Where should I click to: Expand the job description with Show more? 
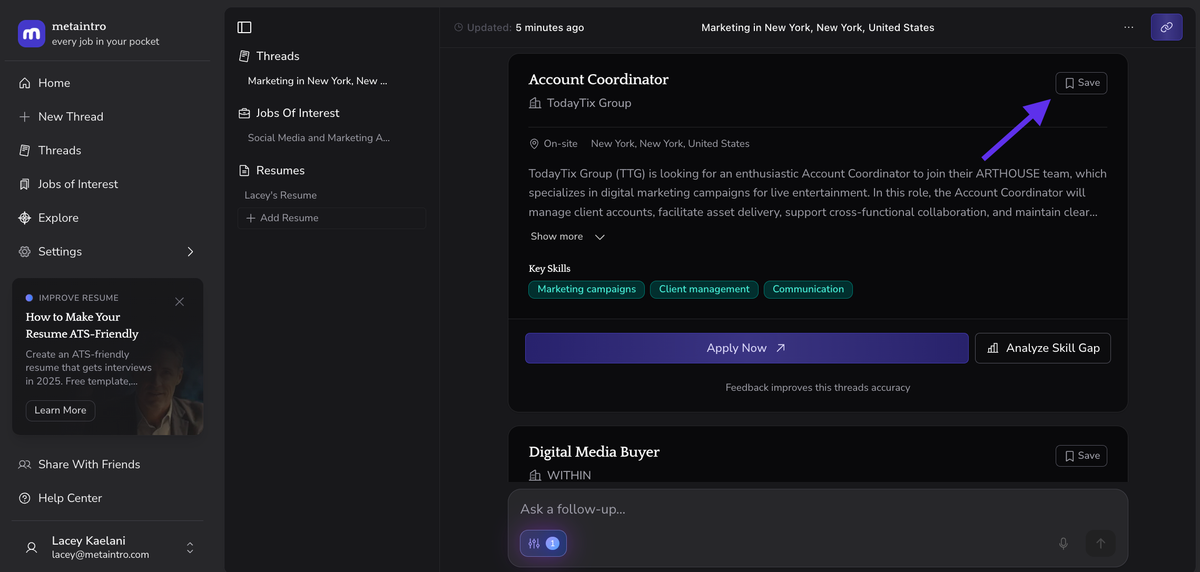567,237
